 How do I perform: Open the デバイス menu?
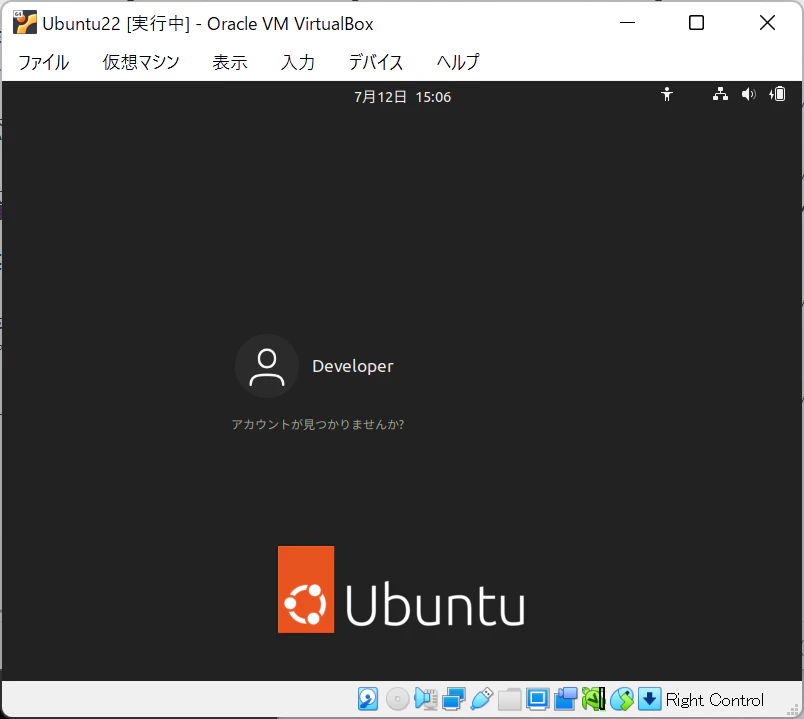tap(376, 62)
